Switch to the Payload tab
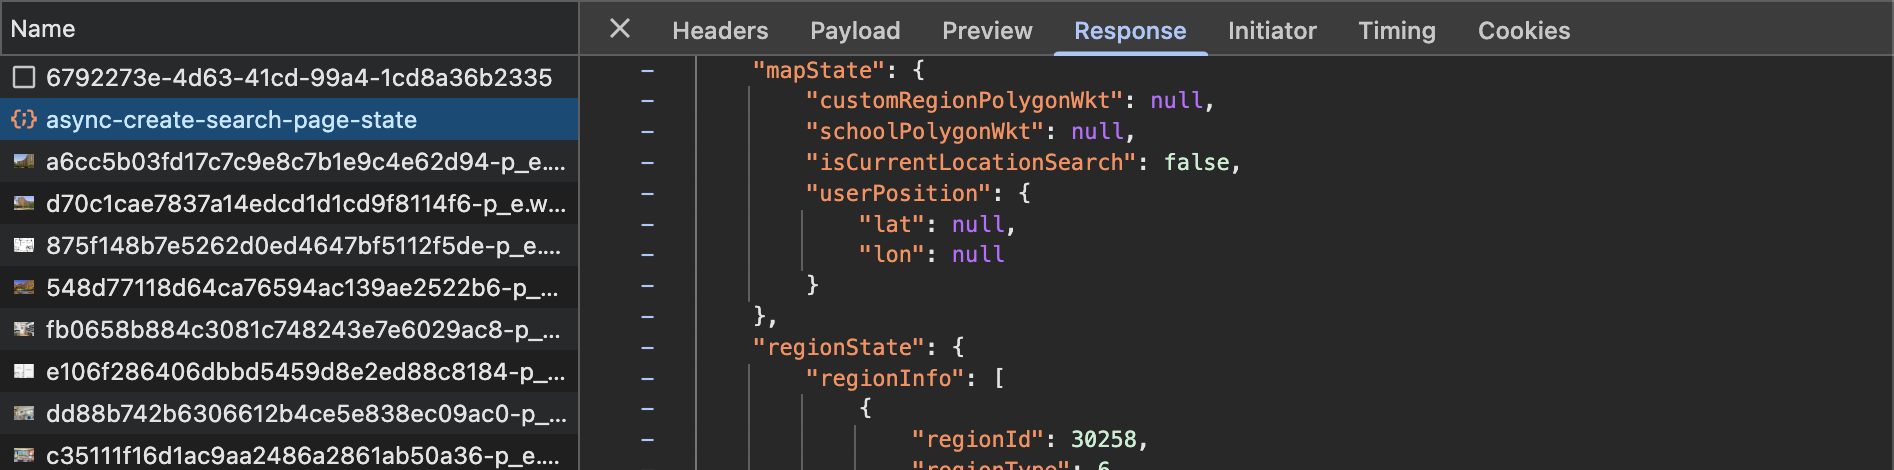 click(855, 31)
